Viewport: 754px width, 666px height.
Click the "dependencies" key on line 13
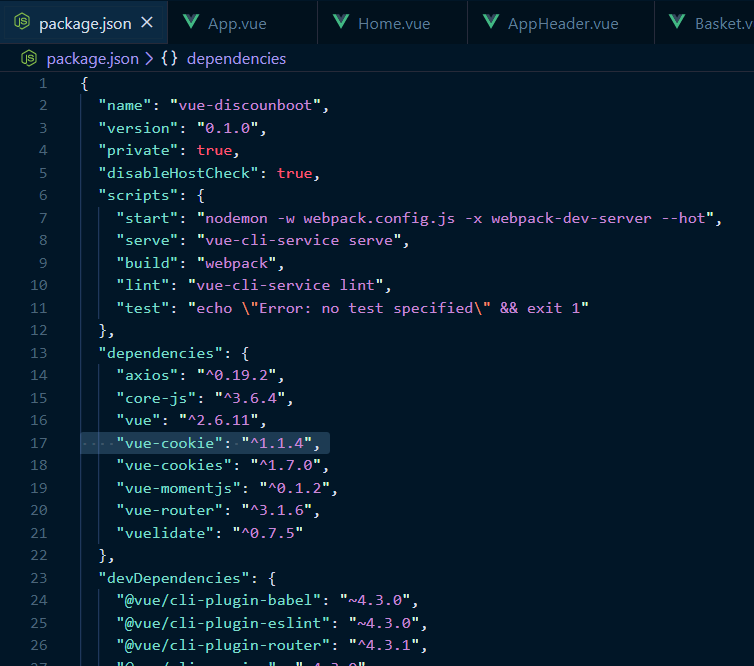pos(161,353)
